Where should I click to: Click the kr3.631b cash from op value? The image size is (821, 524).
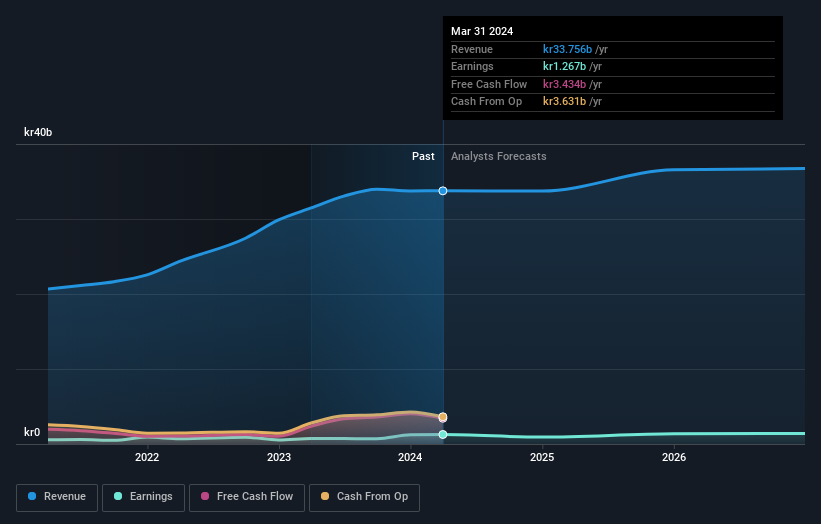point(564,102)
